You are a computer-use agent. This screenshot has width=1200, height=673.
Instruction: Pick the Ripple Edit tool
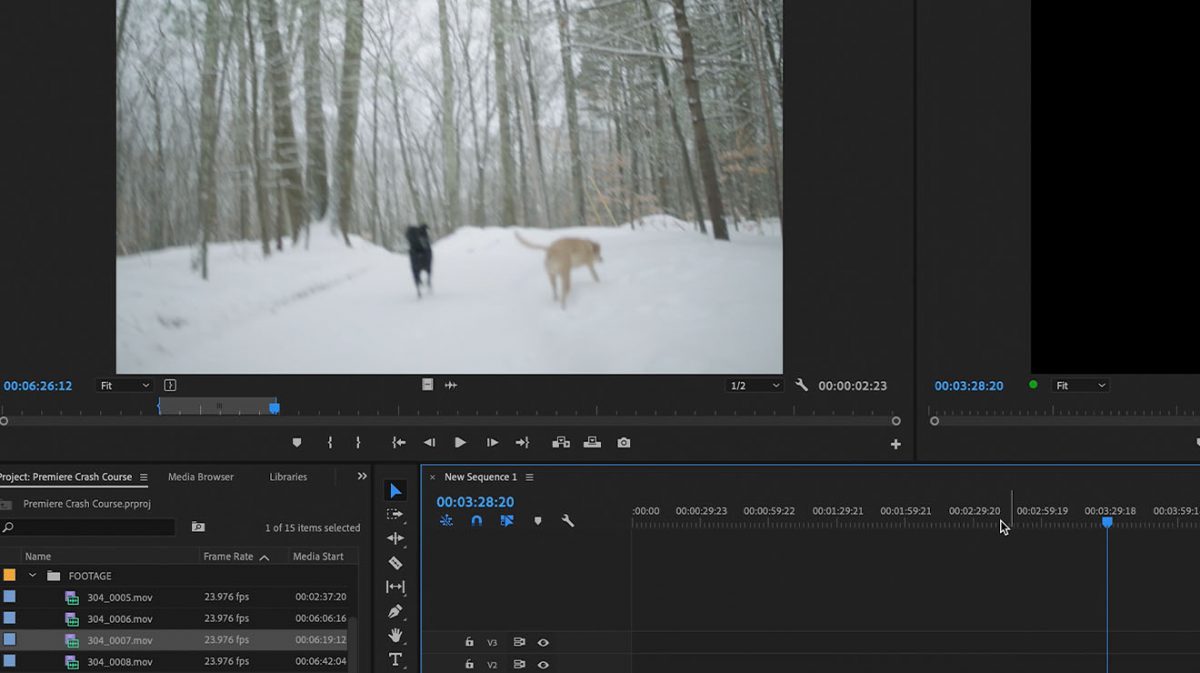tap(395, 539)
